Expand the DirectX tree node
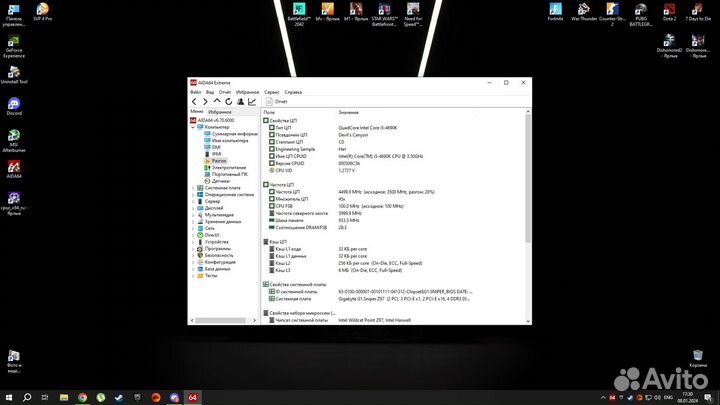 coord(193,235)
